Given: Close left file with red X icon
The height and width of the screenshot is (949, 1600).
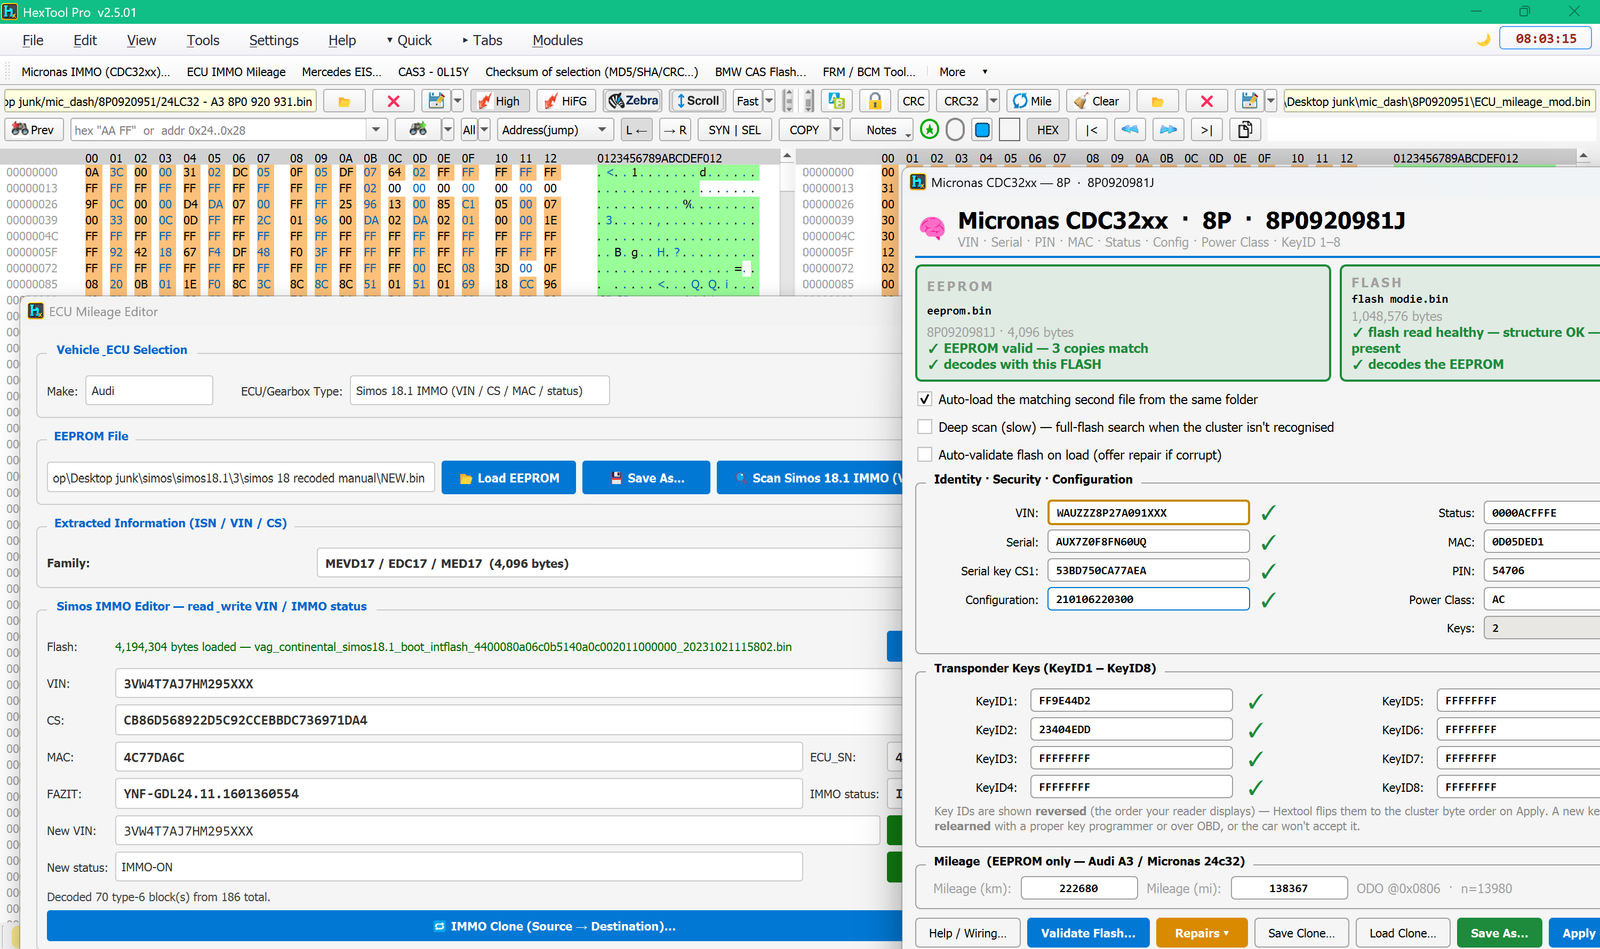Looking at the screenshot, I should coord(393,101).
